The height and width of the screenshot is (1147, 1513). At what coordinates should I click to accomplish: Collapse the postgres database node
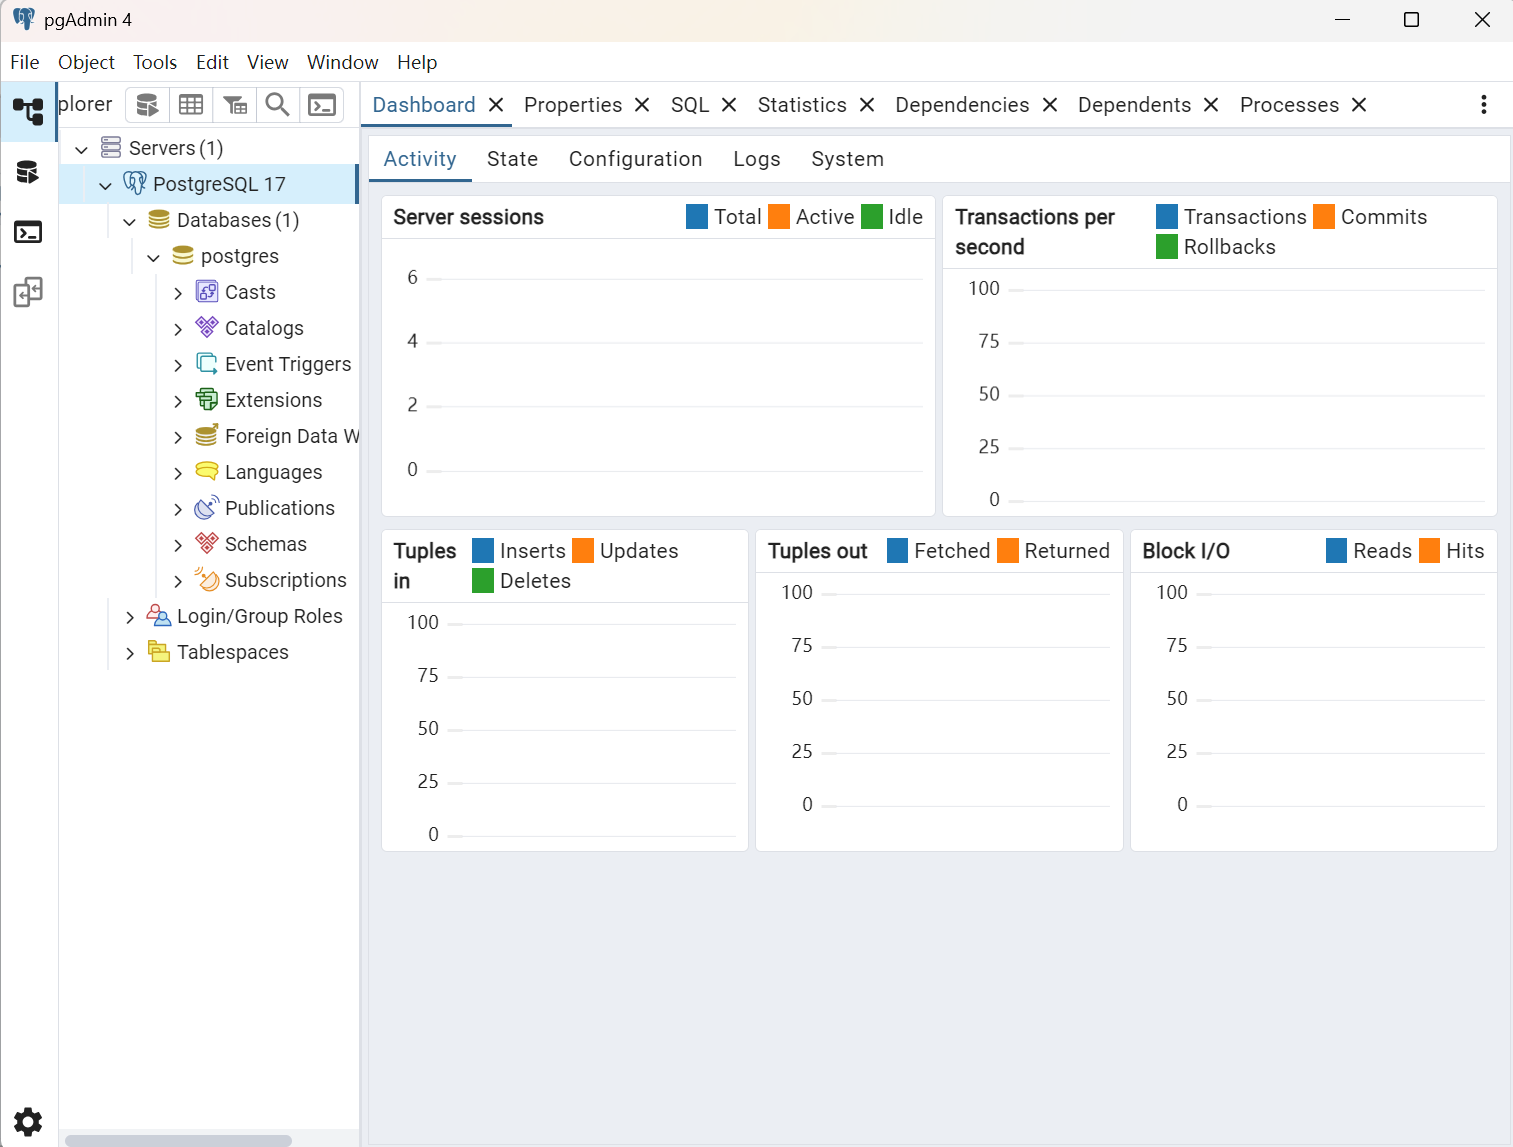[x=153, y=258]
